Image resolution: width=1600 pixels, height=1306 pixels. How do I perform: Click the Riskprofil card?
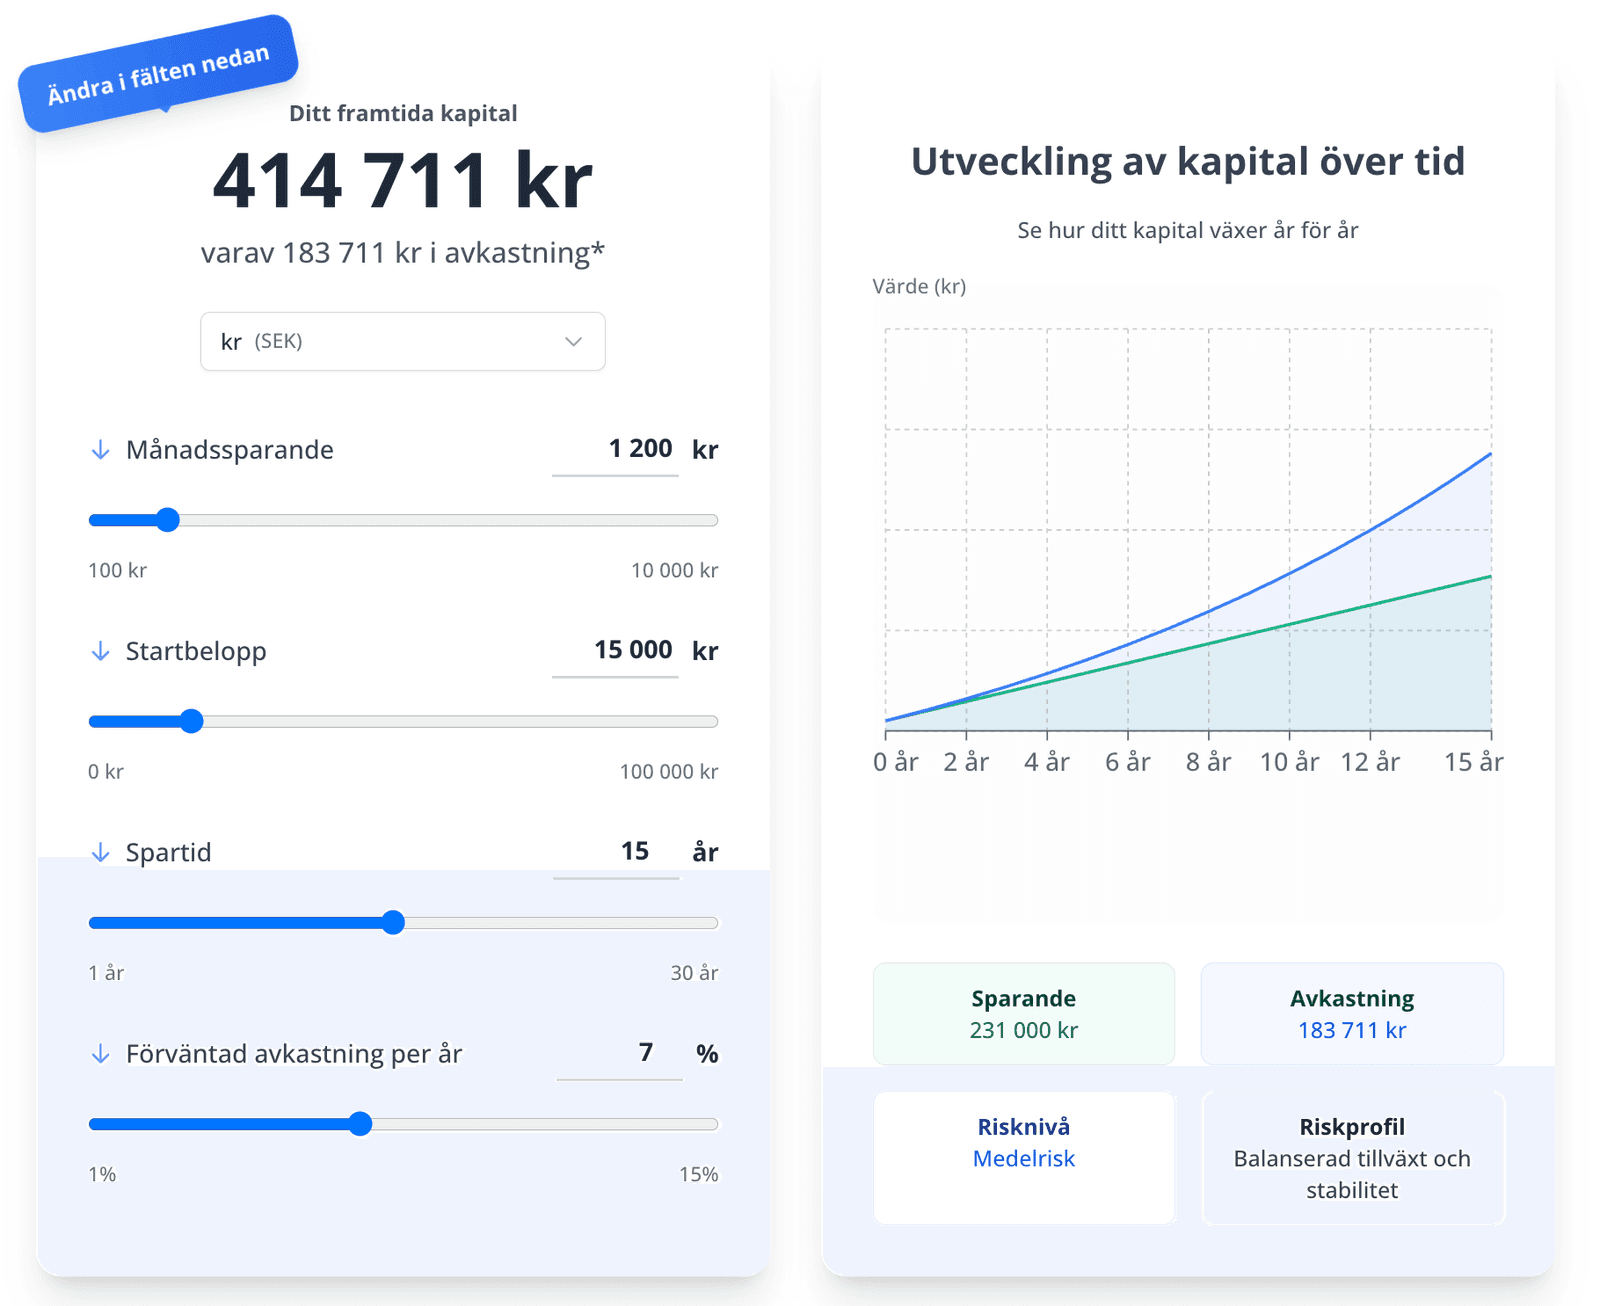tap(1351, 1157)
